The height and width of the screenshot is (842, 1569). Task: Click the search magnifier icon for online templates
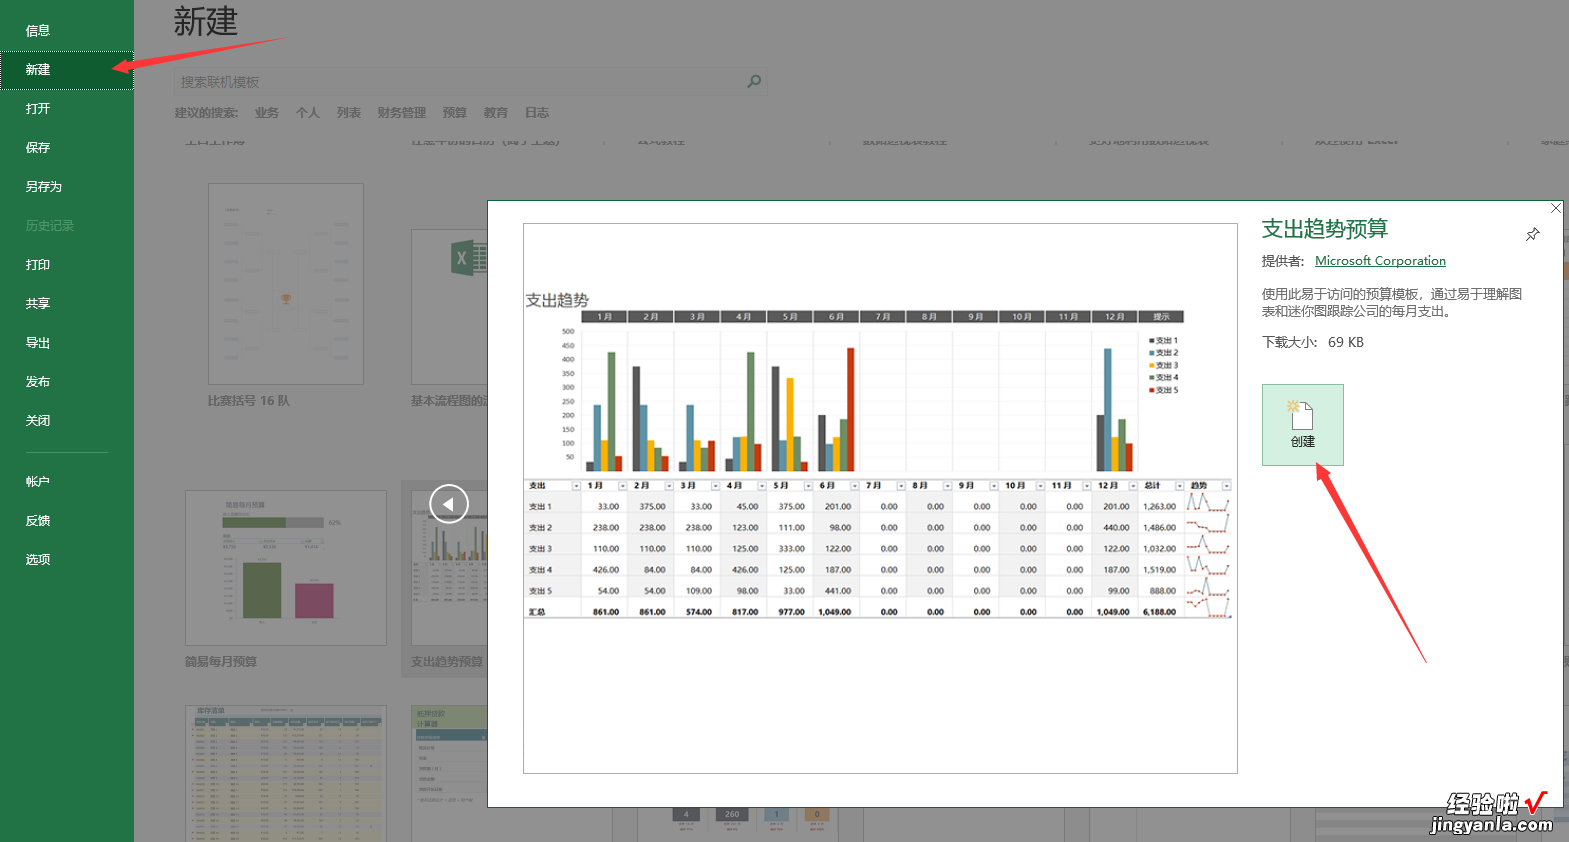point(754,81)
